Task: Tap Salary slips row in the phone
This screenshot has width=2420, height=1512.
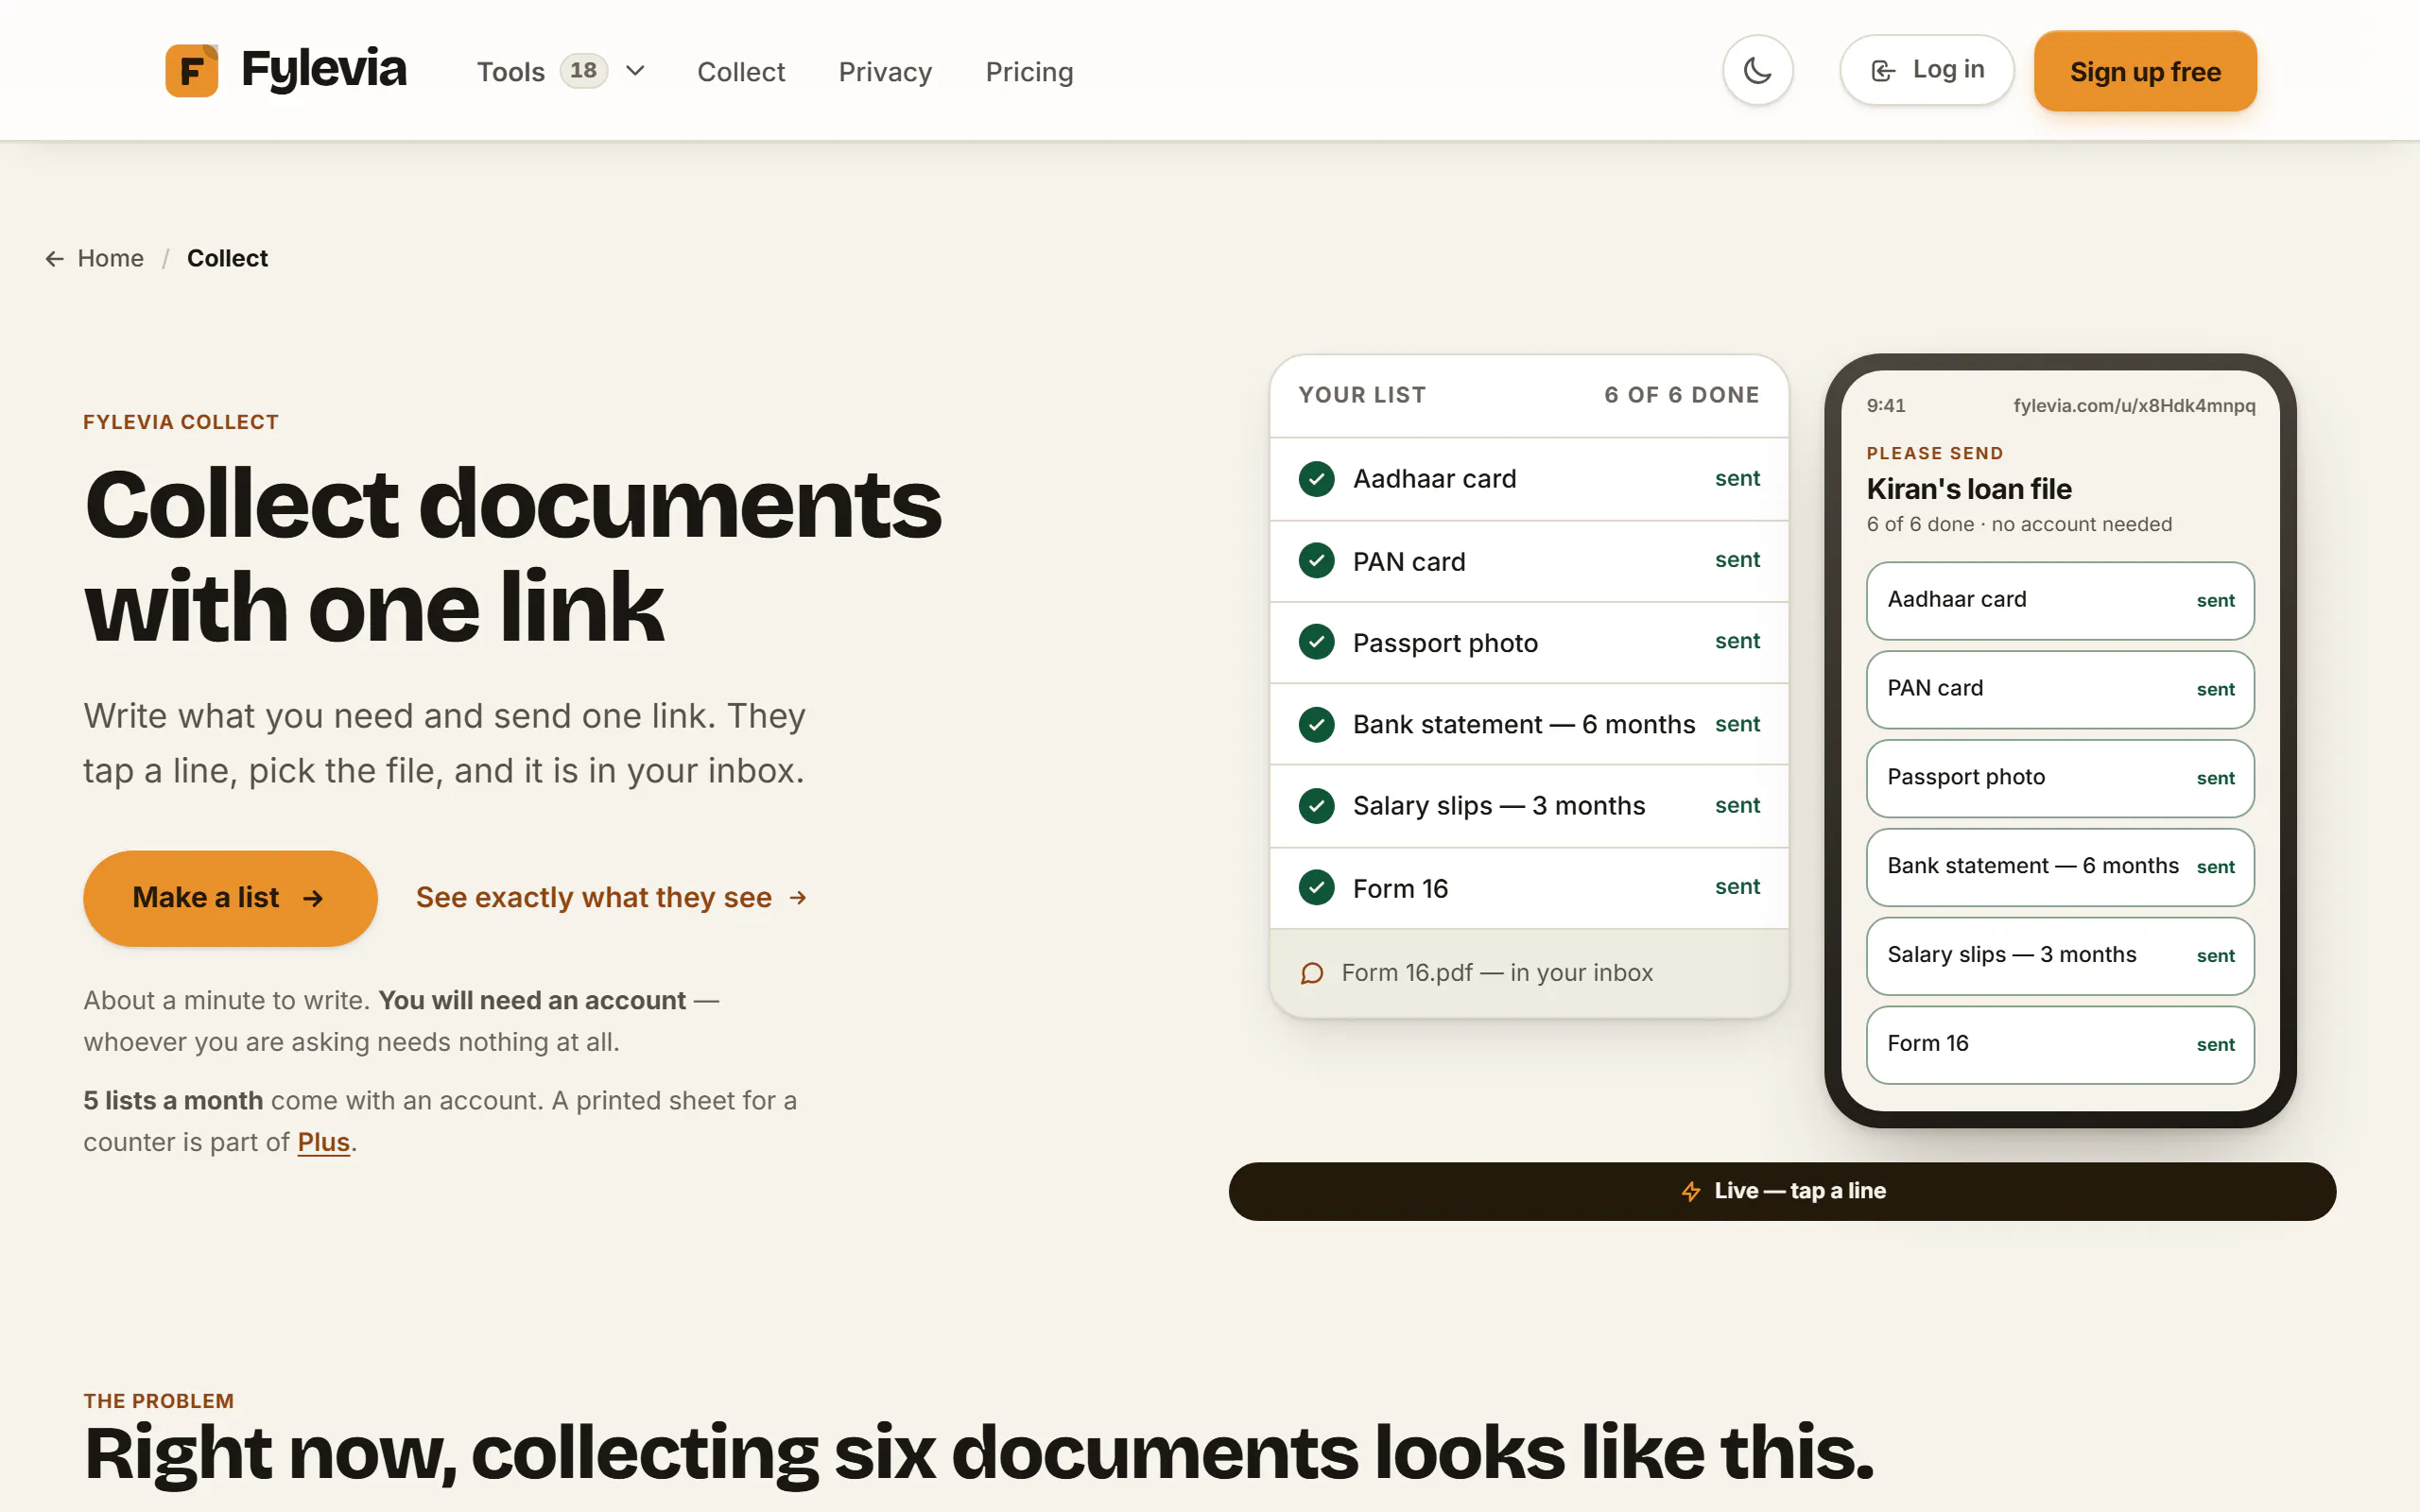Action: point(2060,956)
